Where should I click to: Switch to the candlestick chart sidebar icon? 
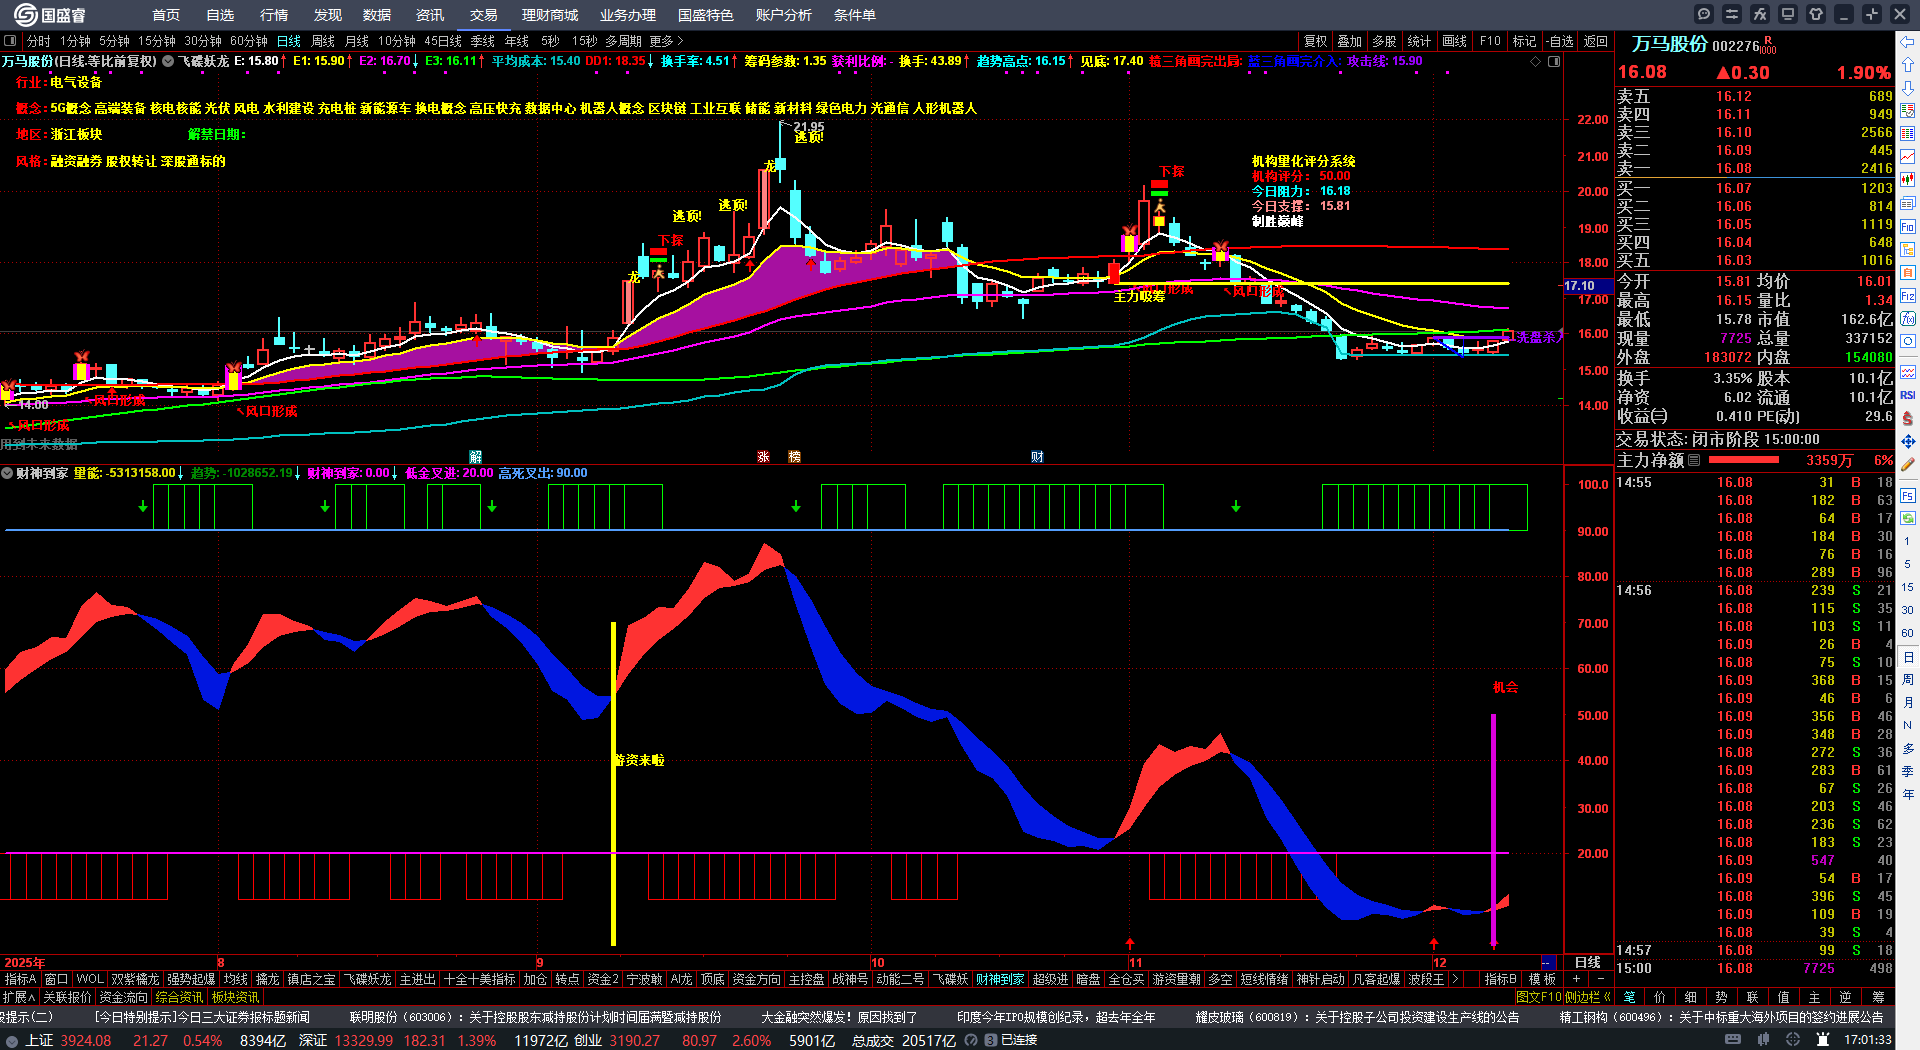1908,180
